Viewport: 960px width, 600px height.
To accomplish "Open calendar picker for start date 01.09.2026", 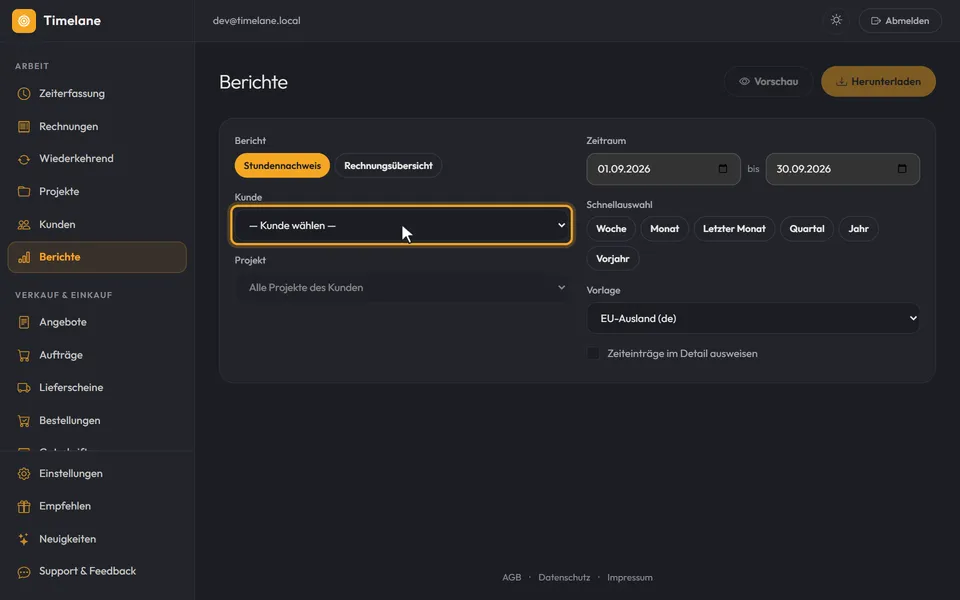I will (723, 168).
